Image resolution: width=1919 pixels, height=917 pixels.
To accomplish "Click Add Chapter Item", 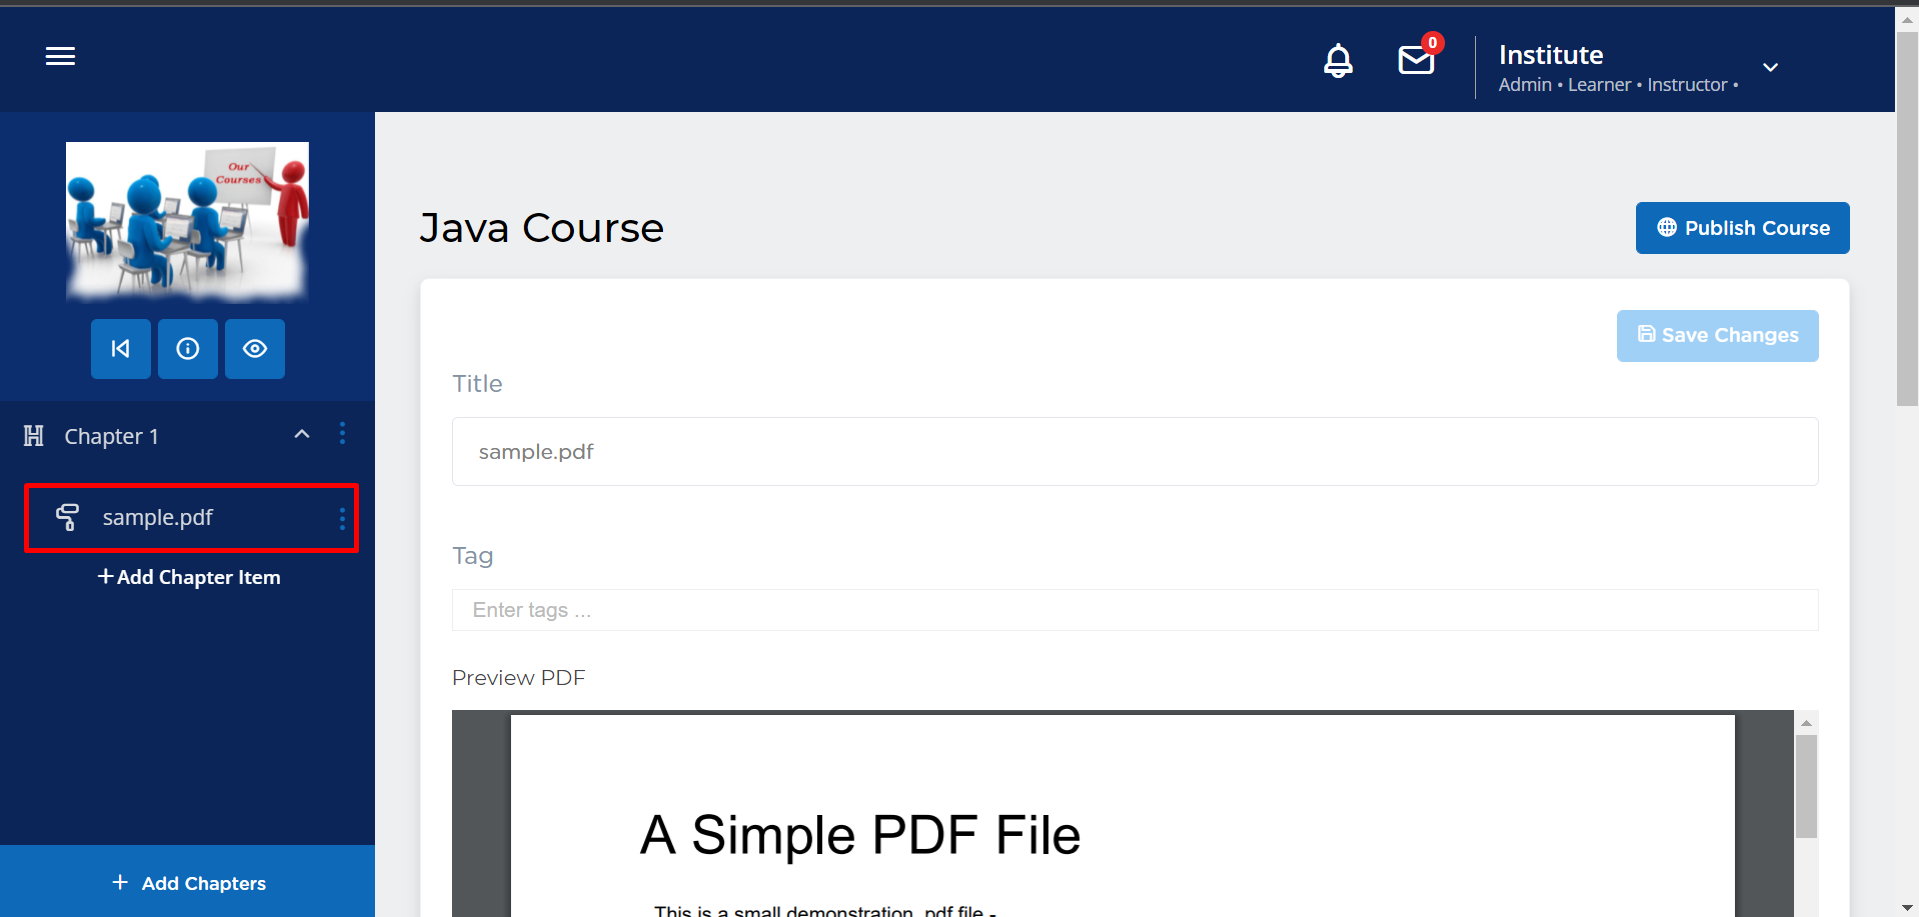I will tap(189, 577).
